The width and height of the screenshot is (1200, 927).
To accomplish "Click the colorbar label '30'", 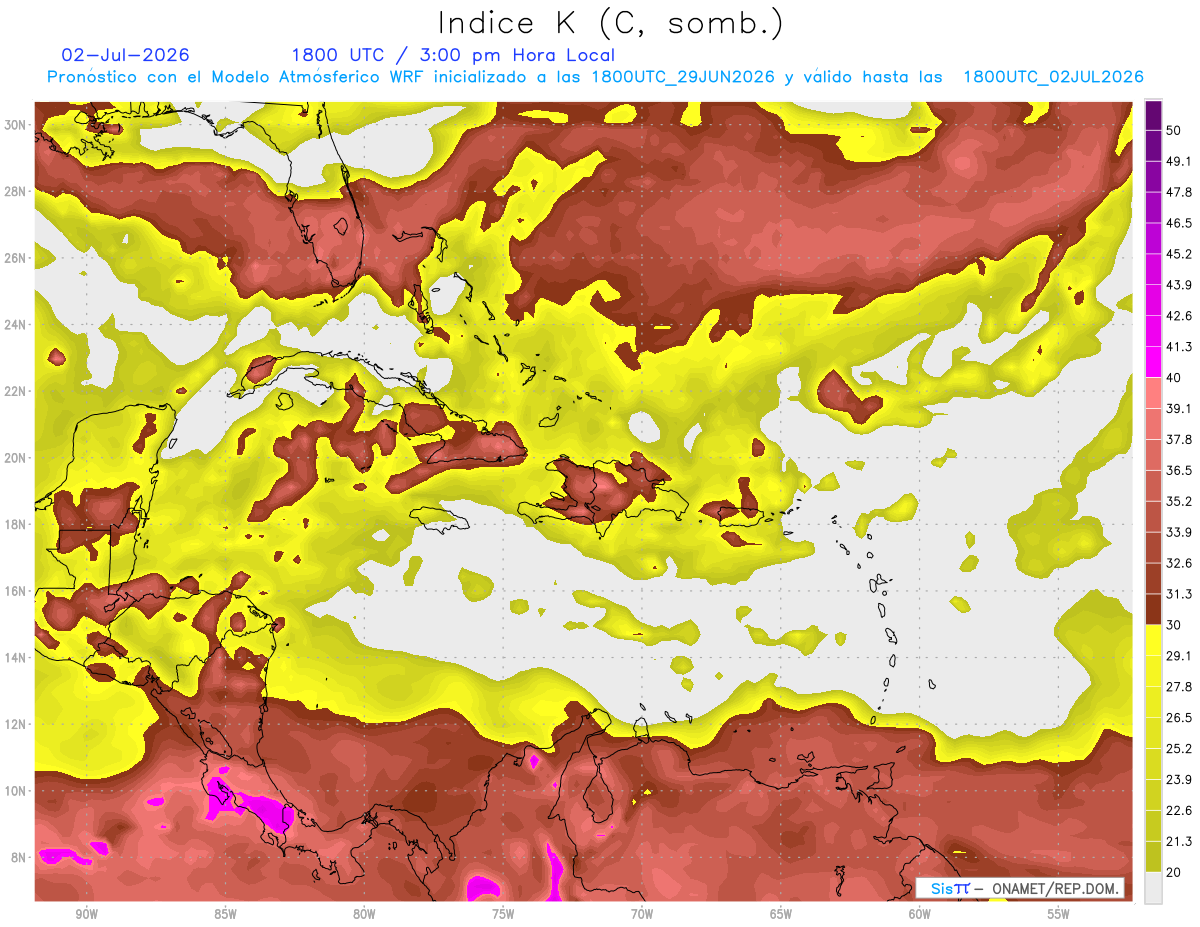I will pos(1175,625).
